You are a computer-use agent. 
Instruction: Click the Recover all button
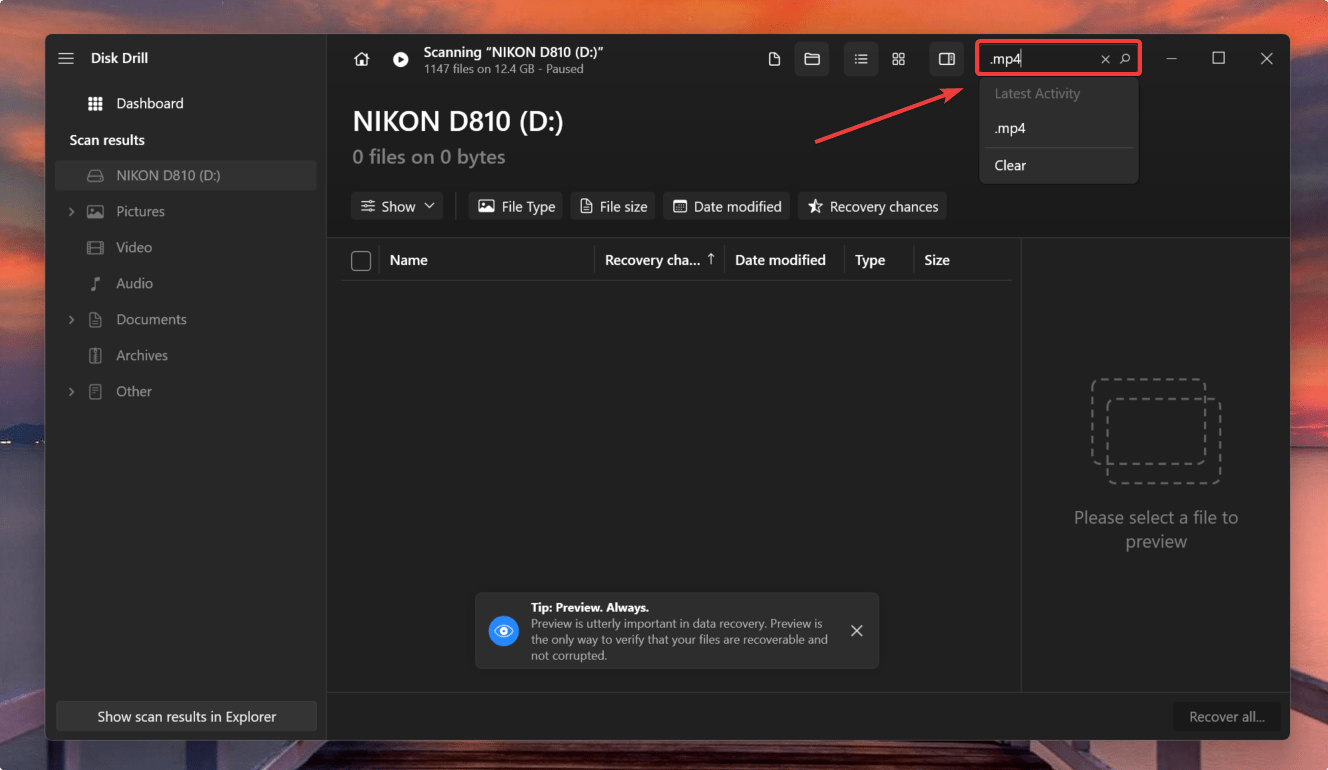tap(1227, 716)
